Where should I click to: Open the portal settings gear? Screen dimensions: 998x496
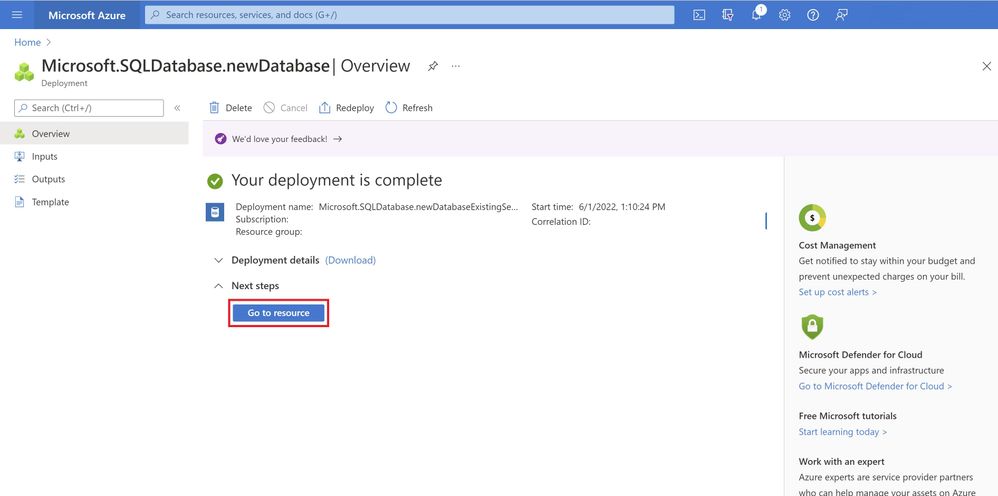pos(785,15)
